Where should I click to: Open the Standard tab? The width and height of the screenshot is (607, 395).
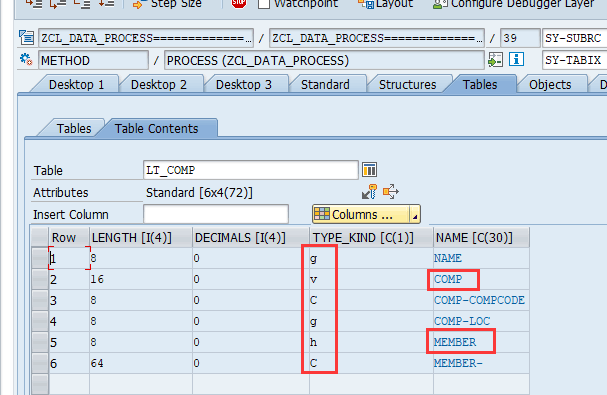pos(325,84)
